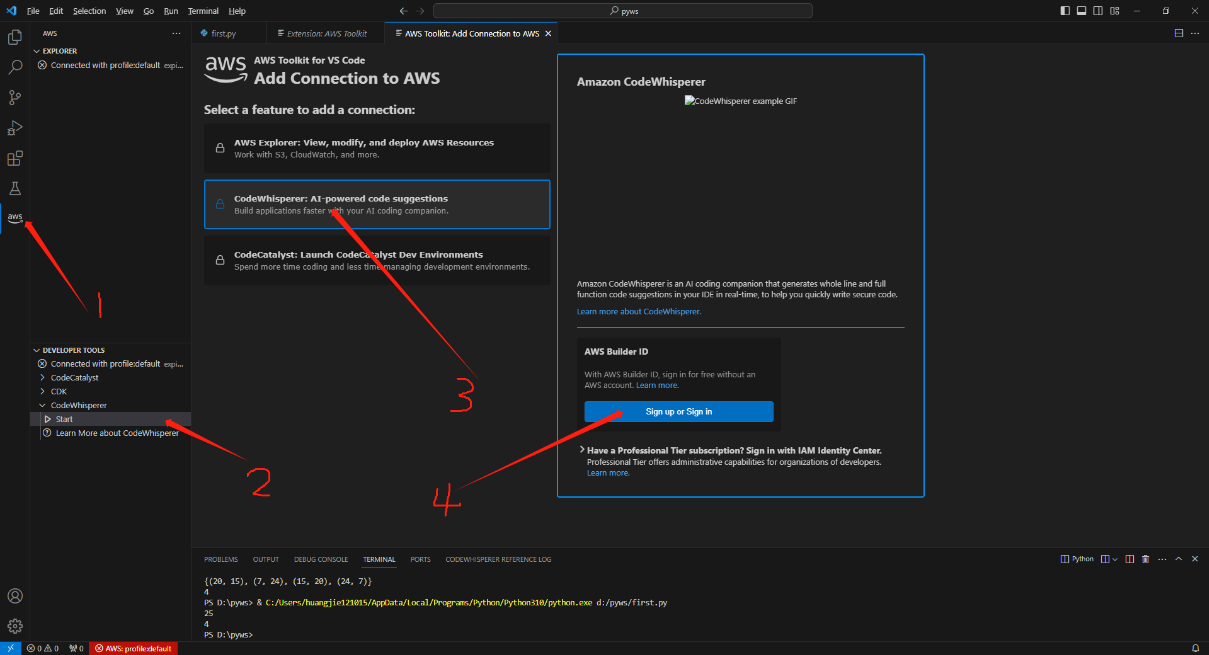Click Start under CodeWhisperer
Image resolution: width=1209 pixels, height=655 pixels.
click(110, 419)
